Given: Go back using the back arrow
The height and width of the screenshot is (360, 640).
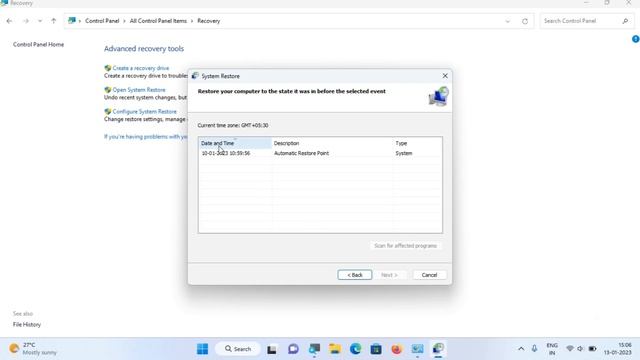Looking at the screenshot, I should (x=9, y=21).
